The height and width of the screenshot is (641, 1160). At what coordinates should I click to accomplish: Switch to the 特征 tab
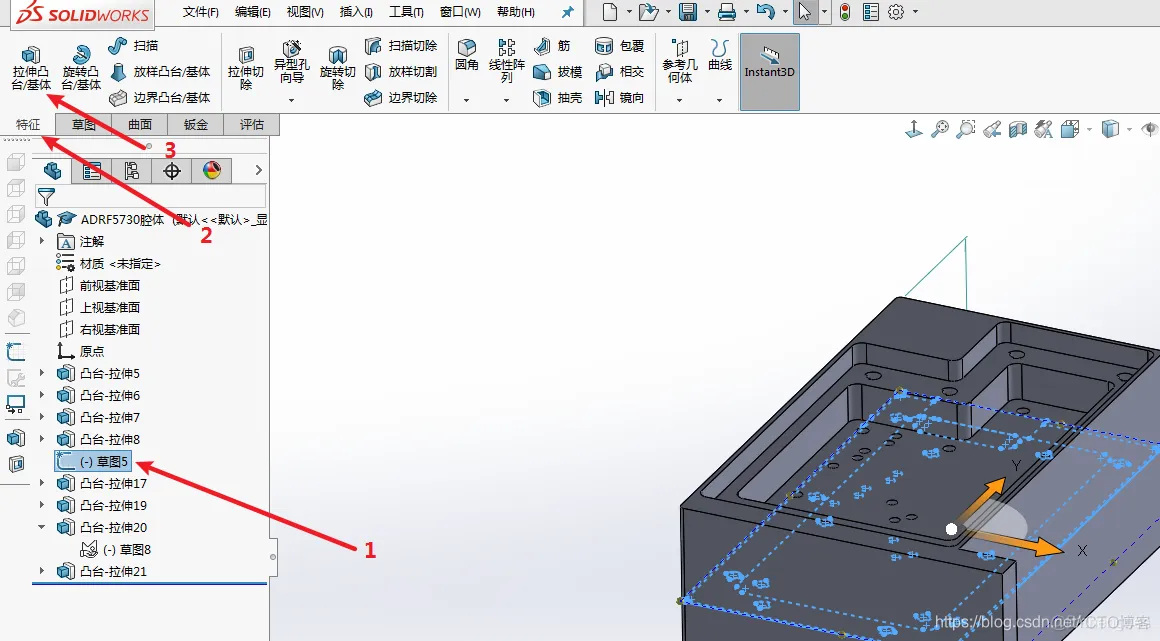pos(28,124)
